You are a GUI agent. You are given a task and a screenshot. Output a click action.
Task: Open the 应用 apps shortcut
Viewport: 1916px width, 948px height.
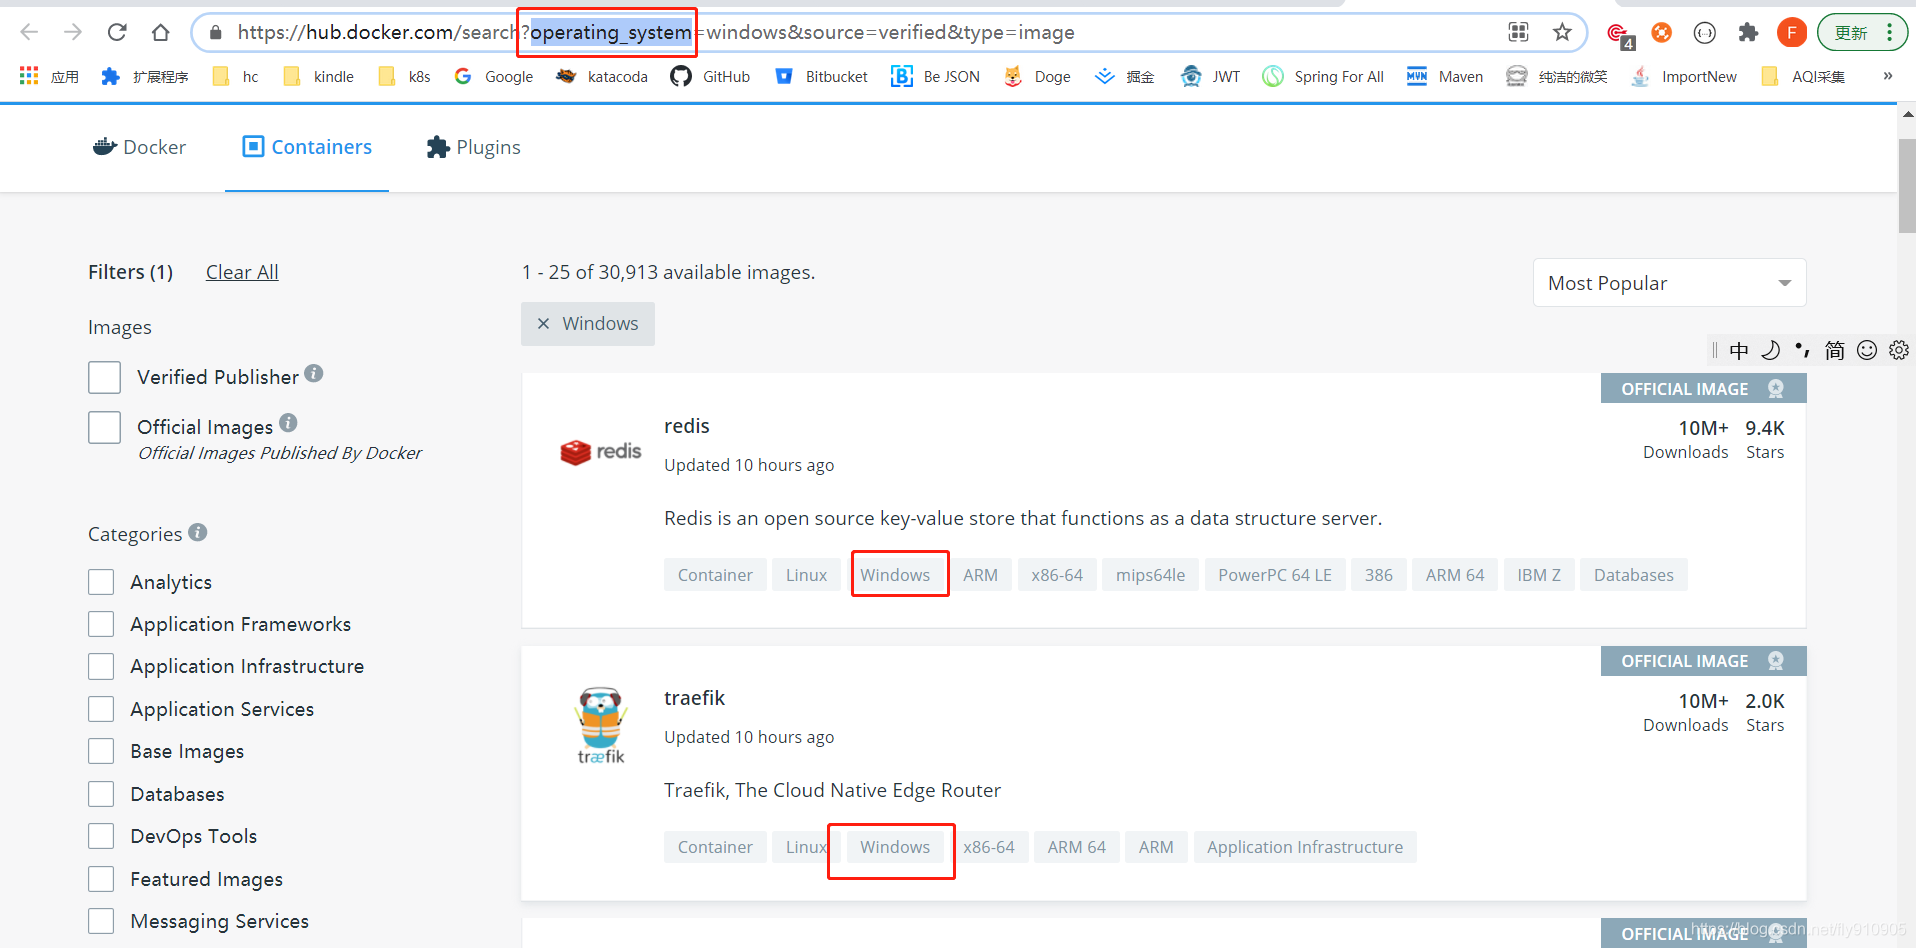click(50, 76)
